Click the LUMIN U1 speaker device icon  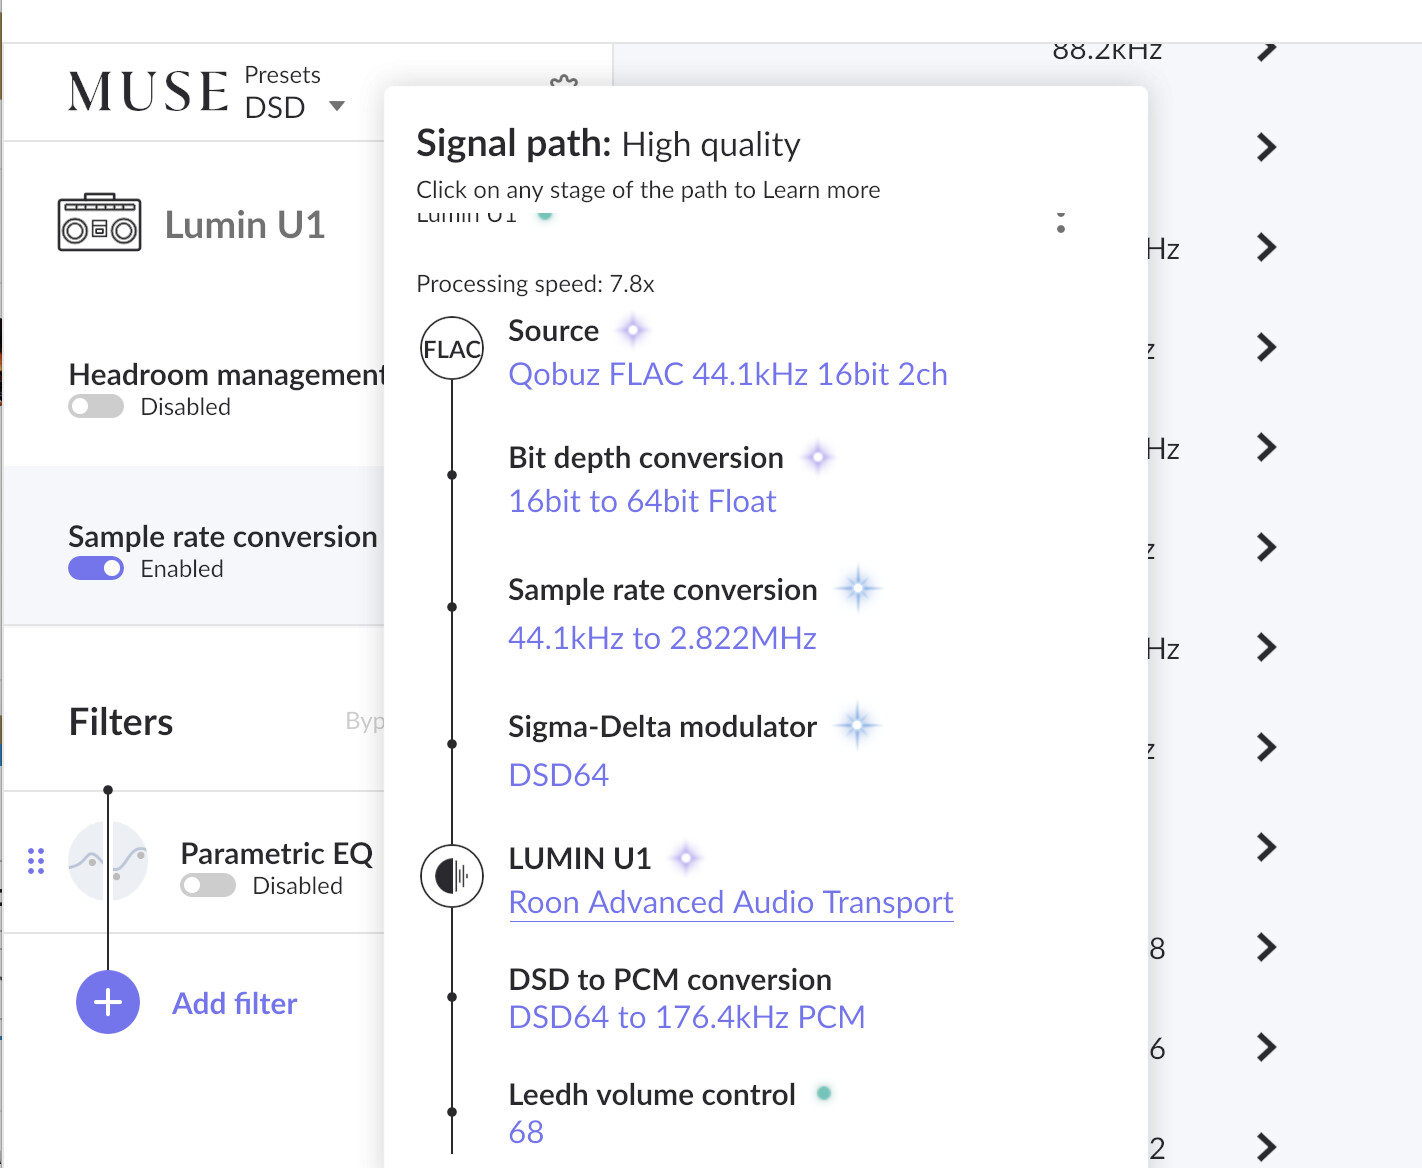coord(452,876)
